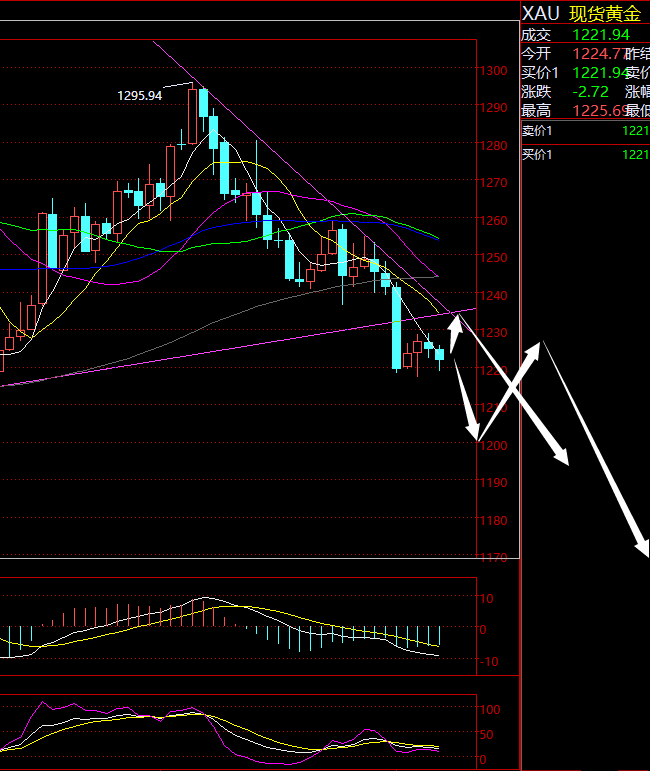
Task: Click the 涨跌 label
Action: point(536,92)
